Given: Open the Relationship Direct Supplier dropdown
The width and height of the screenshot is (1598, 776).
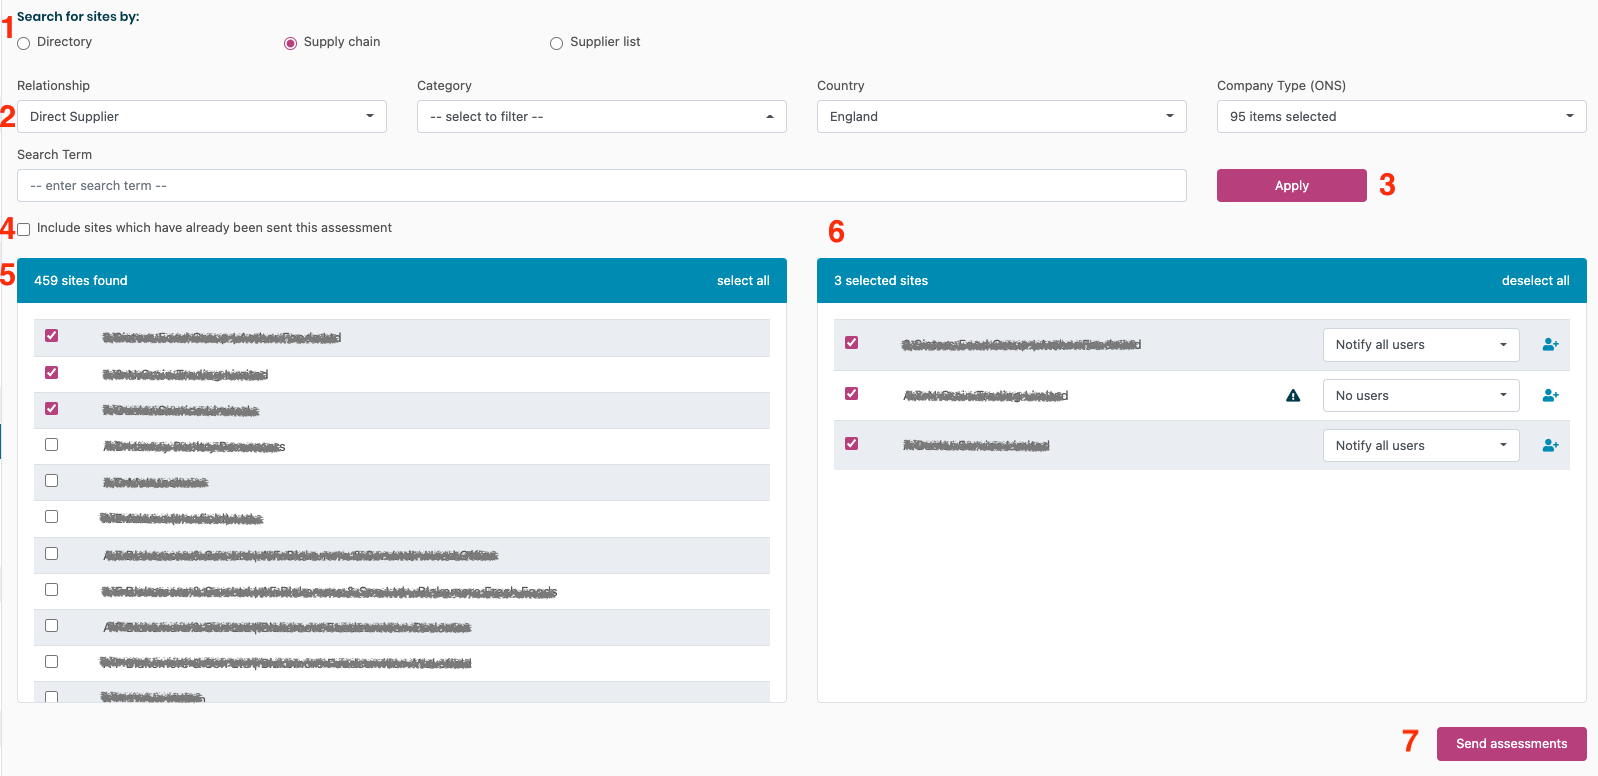Looking at the screenshot, I should click(201, 117).
